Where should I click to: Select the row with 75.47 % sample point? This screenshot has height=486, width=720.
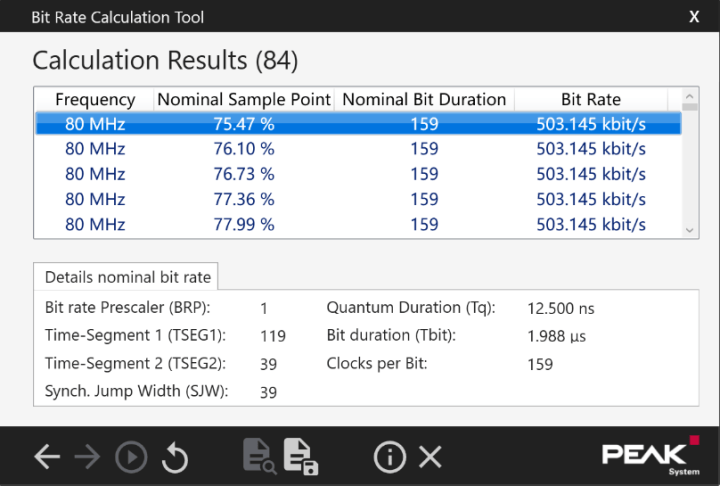(x=358, y=124)
